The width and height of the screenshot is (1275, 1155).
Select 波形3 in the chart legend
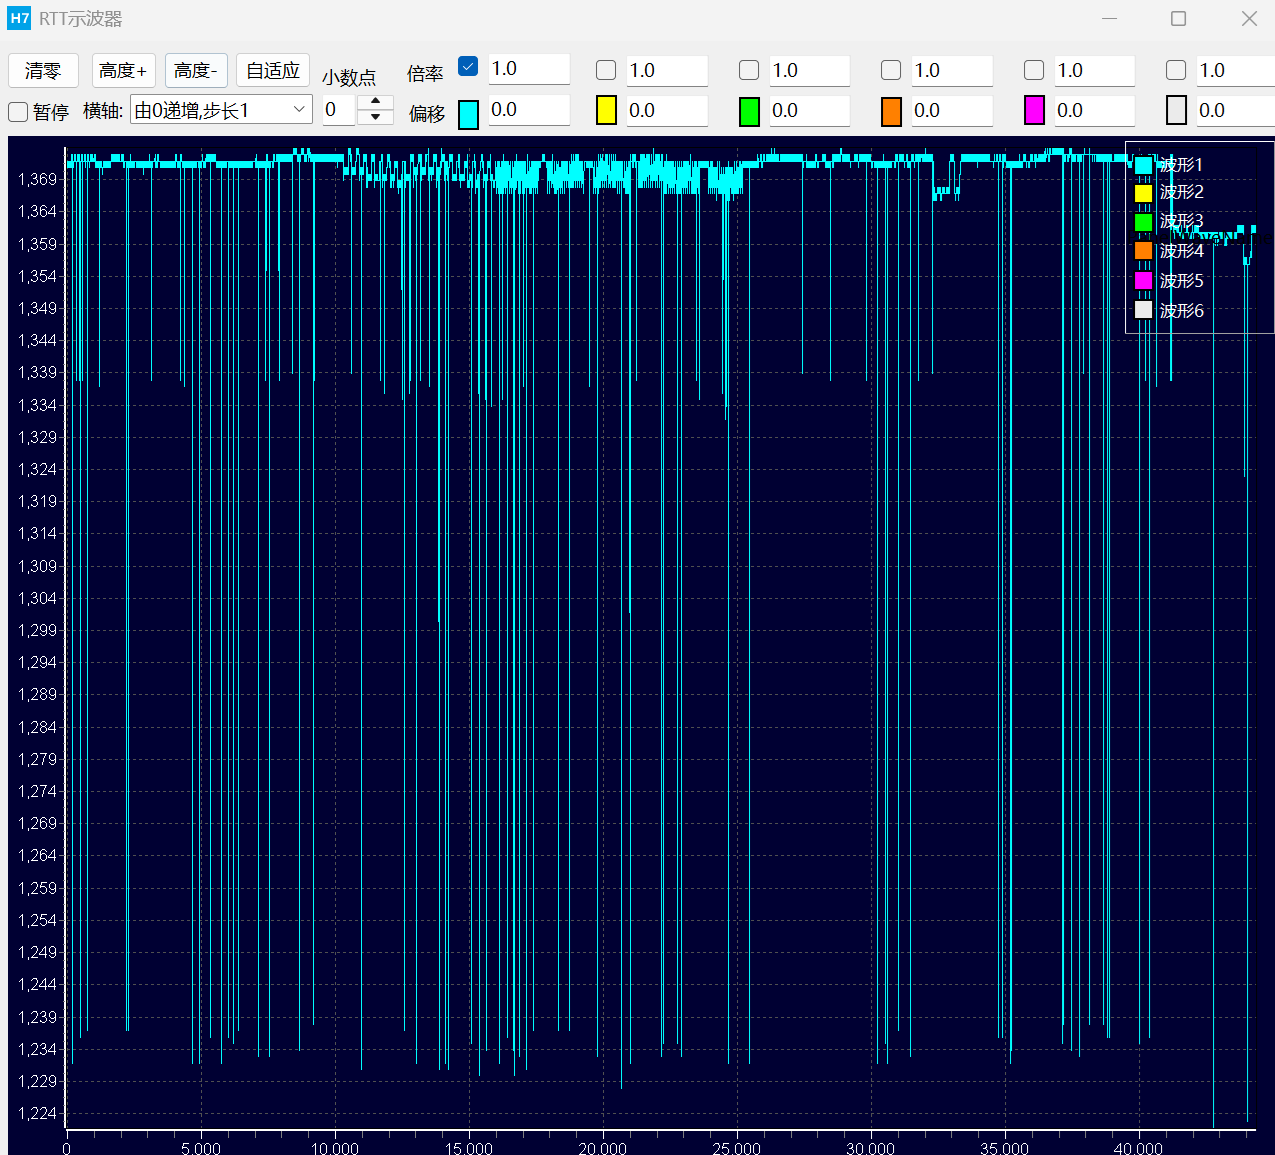pyautogui.click(x=1181, y=221)
